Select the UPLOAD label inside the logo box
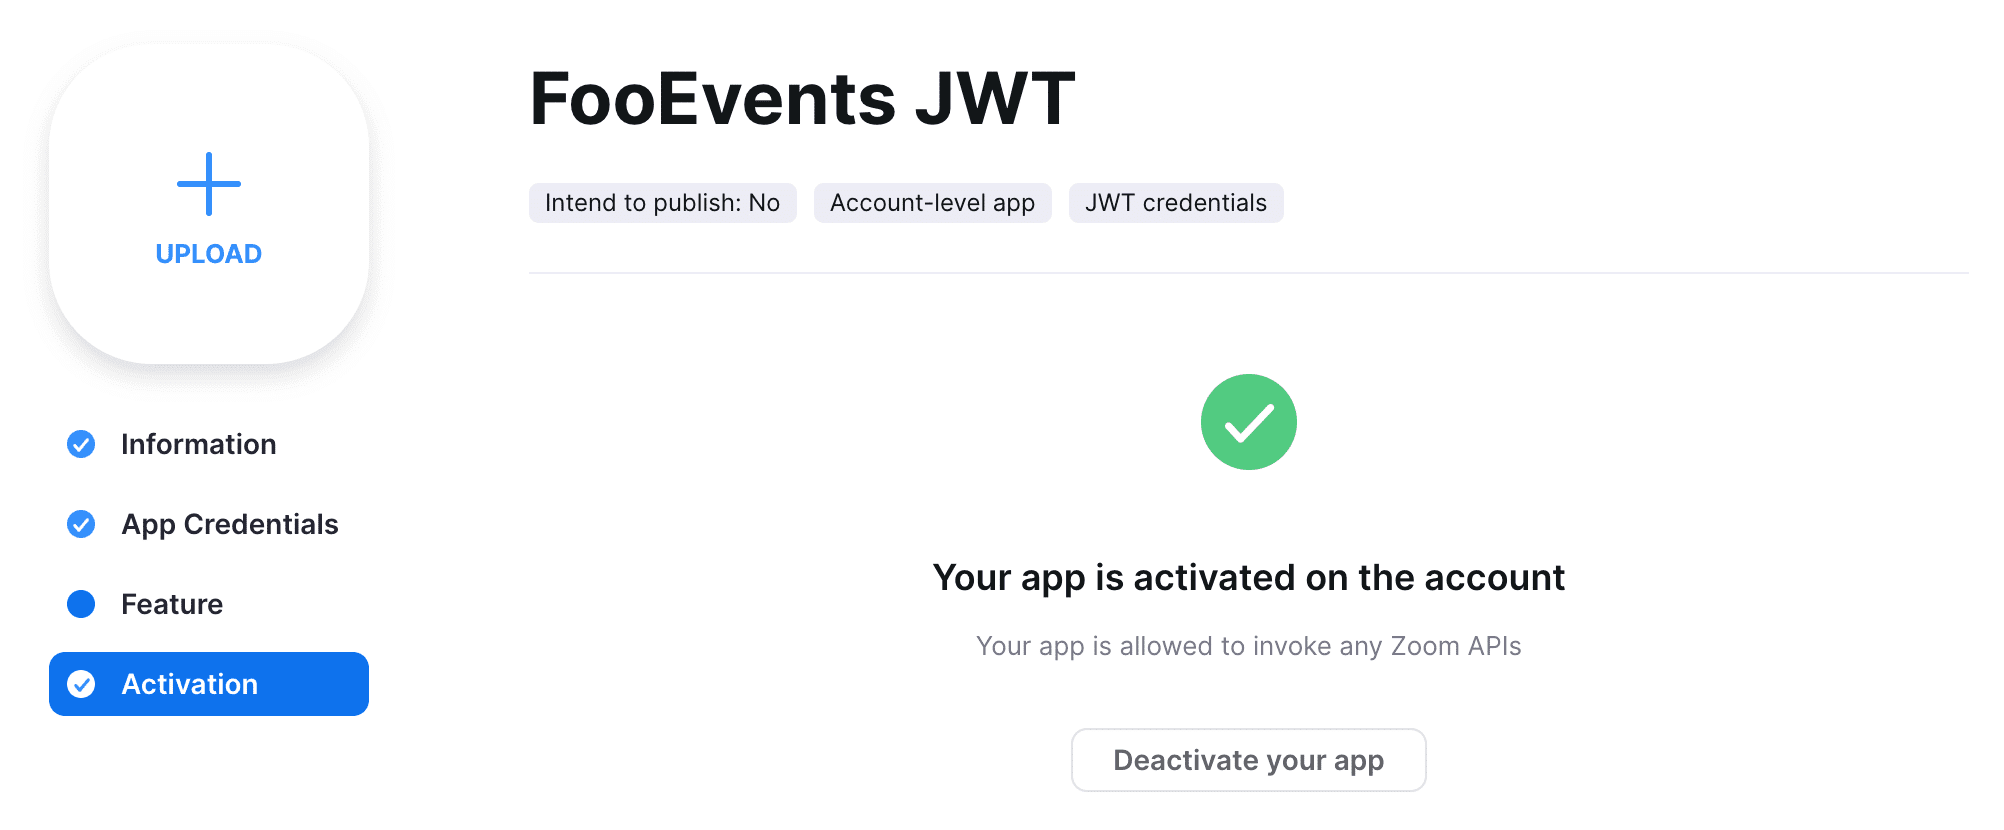The image size is (2004, 830). (x=207, y=253)
